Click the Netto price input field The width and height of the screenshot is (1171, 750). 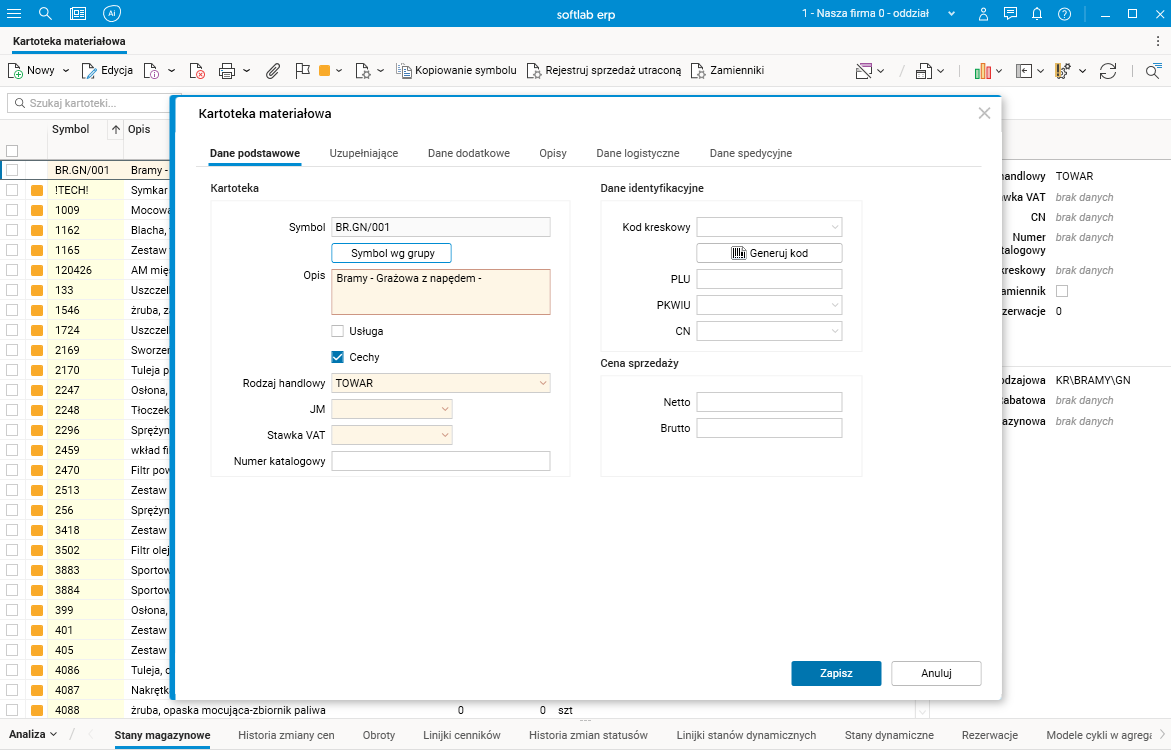pos(769,402)
